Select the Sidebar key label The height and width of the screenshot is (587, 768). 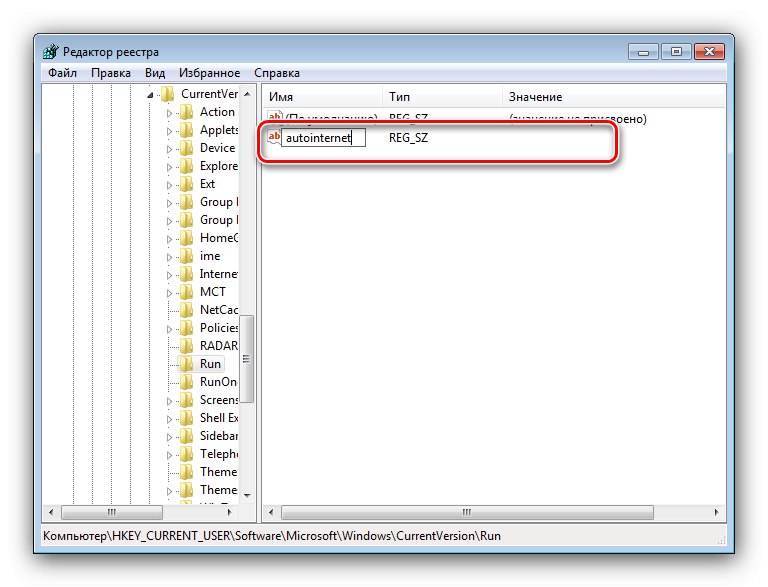tap(218, 436)
